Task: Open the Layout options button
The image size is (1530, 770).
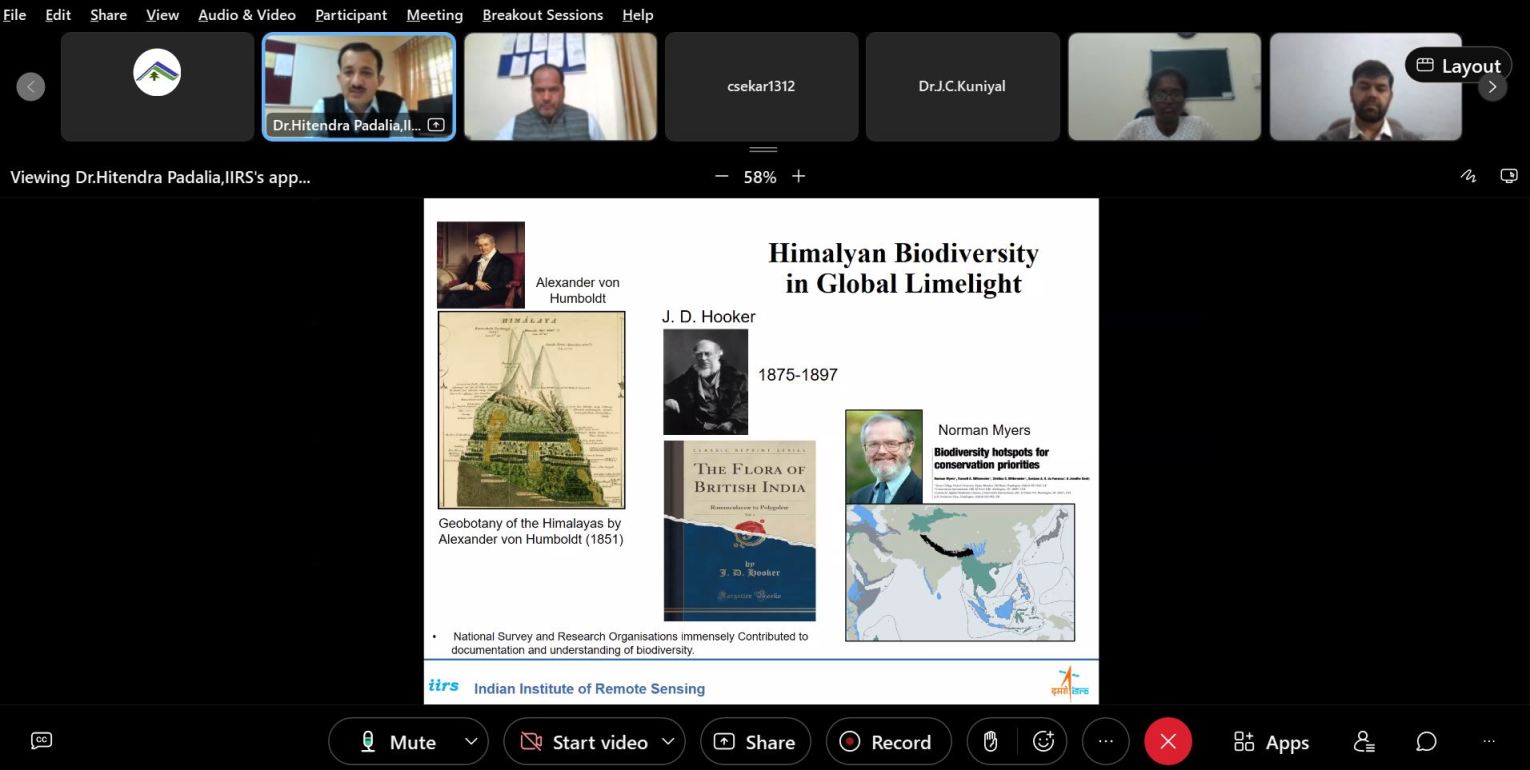Action: (x=1458, y=66)
